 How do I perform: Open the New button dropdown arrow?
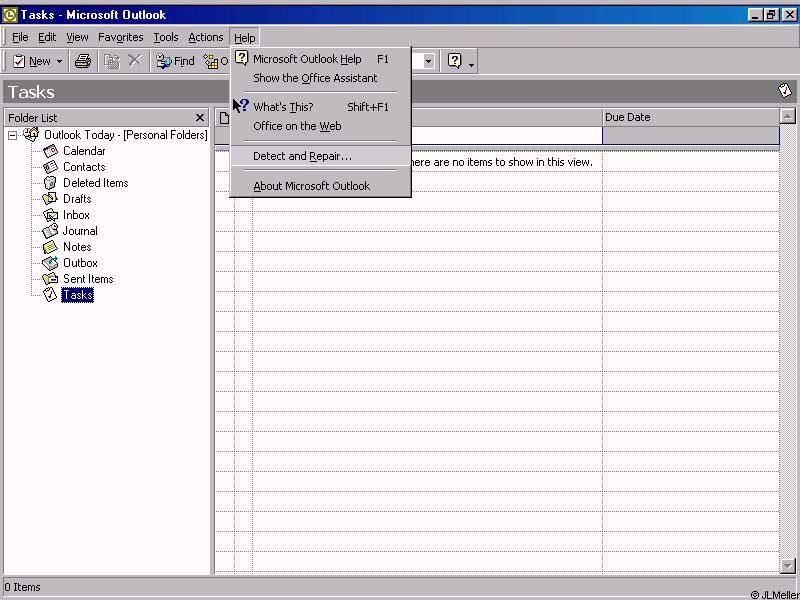click(x=59, y=62)
